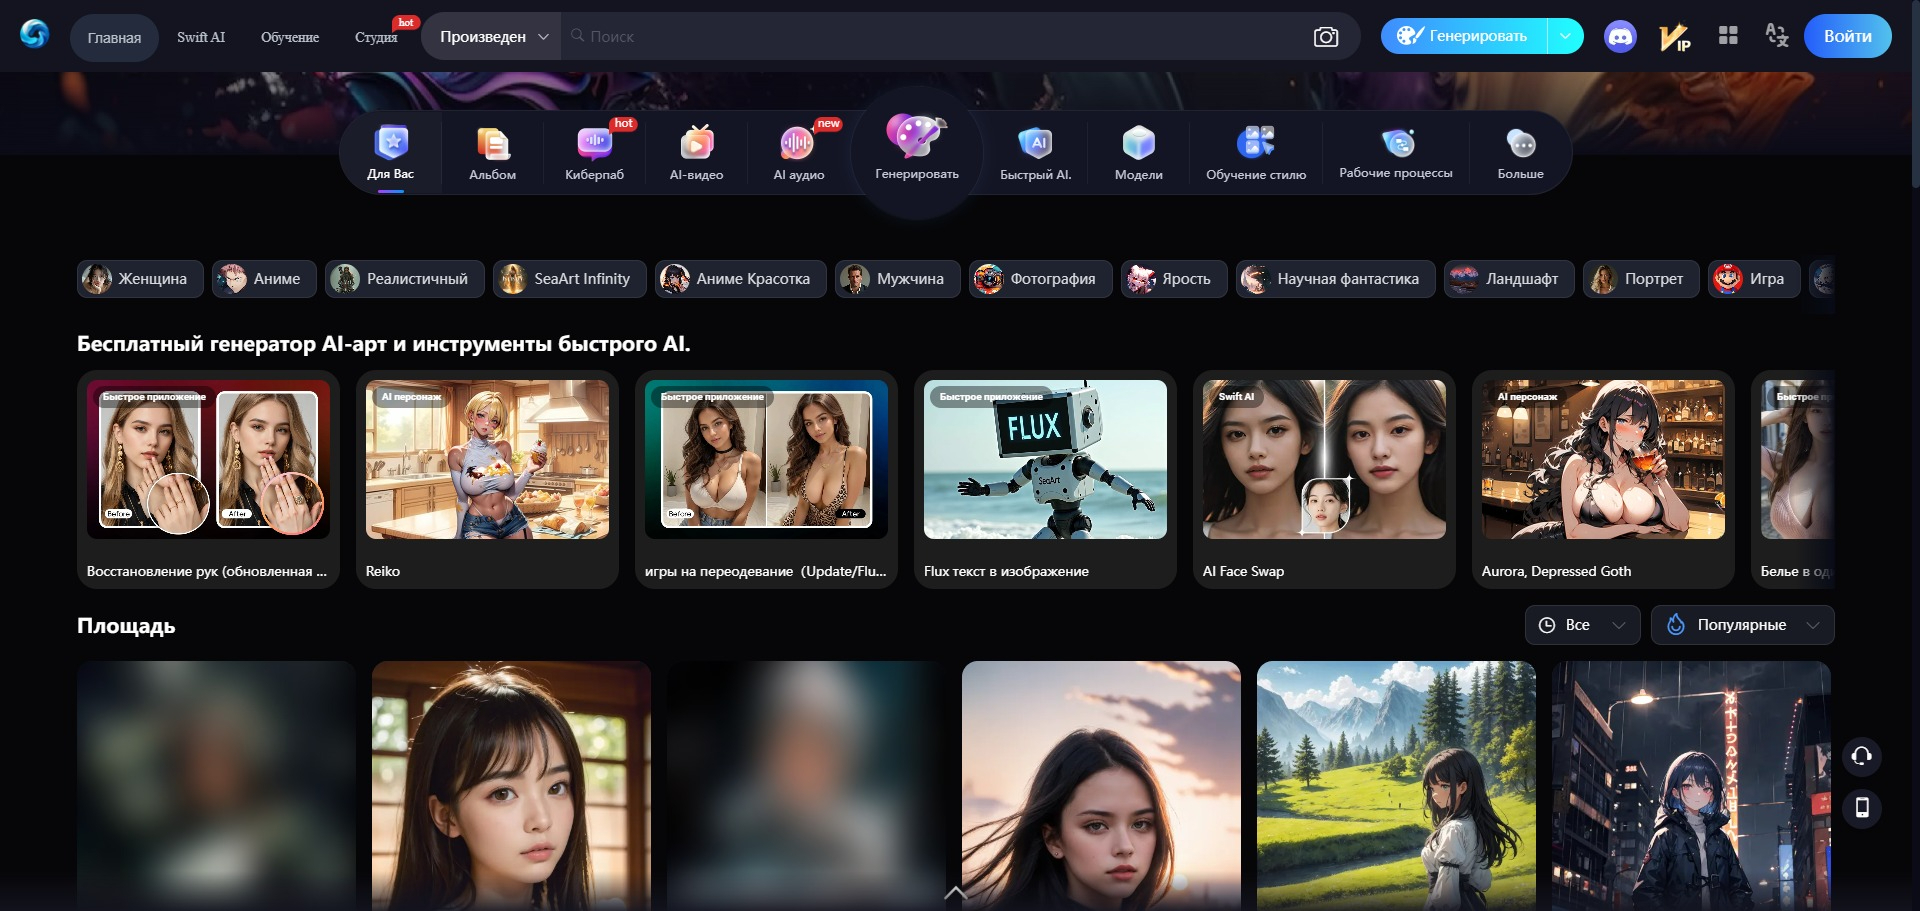Select the Фотография category tag
The image size is (1920, 911).
[x=1040, y=279]
